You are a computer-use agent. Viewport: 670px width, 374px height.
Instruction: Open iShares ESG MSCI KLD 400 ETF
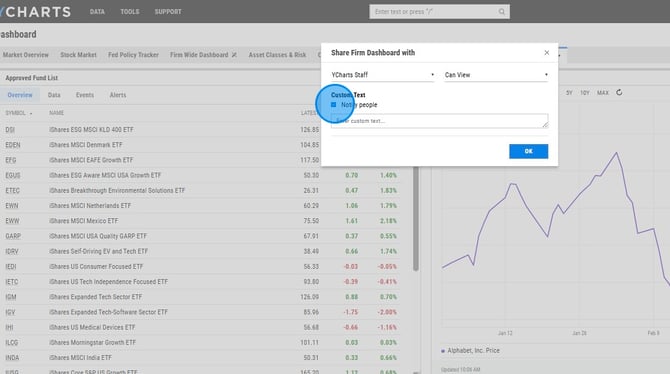point(91,130)
